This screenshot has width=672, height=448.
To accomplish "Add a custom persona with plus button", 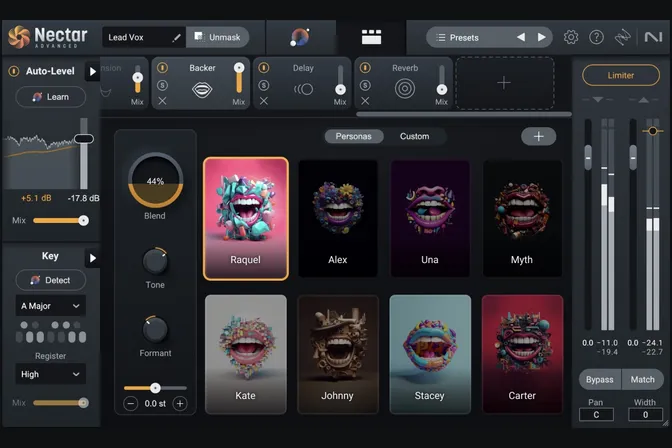I will tap(538, 136).
